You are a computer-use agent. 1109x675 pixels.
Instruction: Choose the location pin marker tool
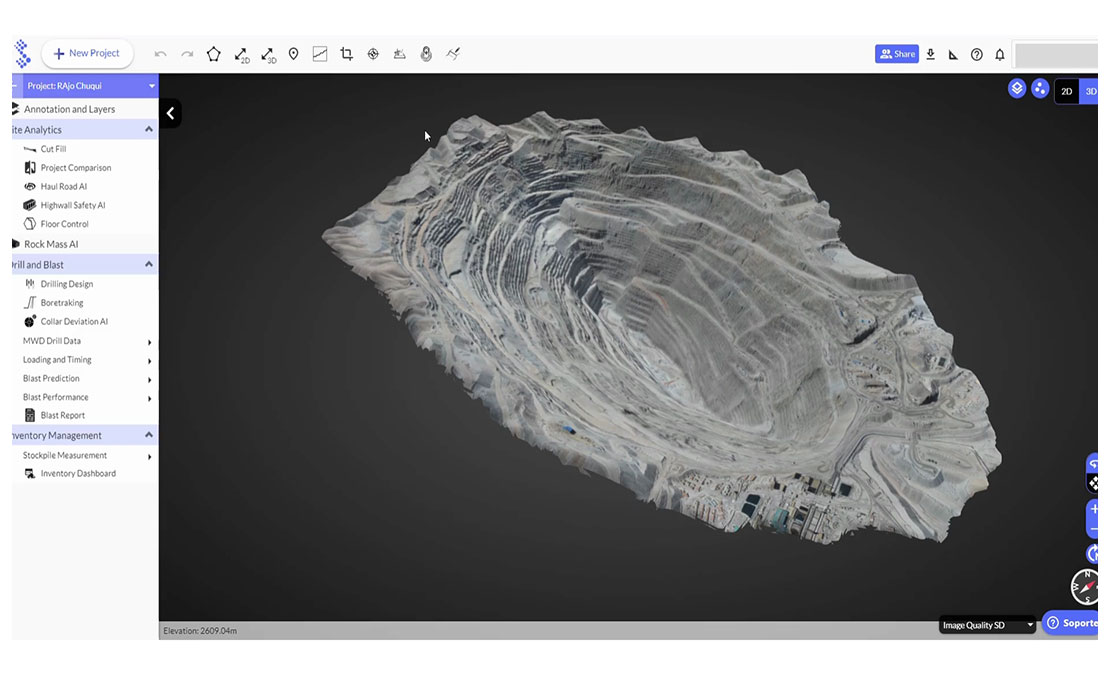293,54
